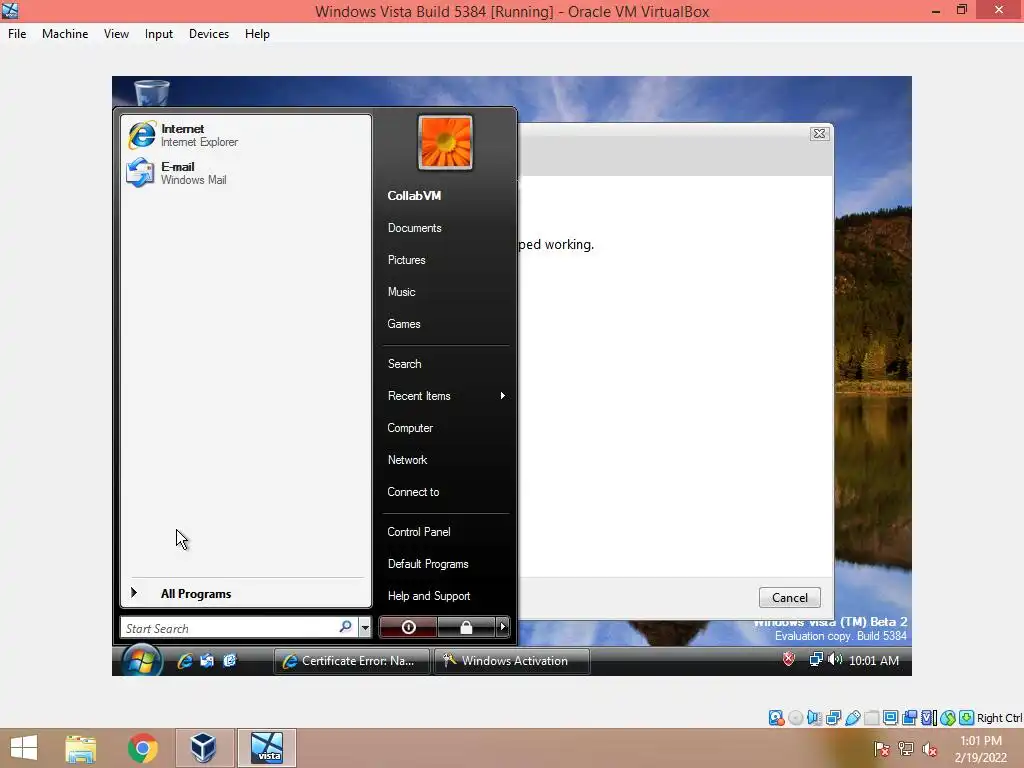
Task: Switch to Windows Activation taskbar button
Action: 512,661
